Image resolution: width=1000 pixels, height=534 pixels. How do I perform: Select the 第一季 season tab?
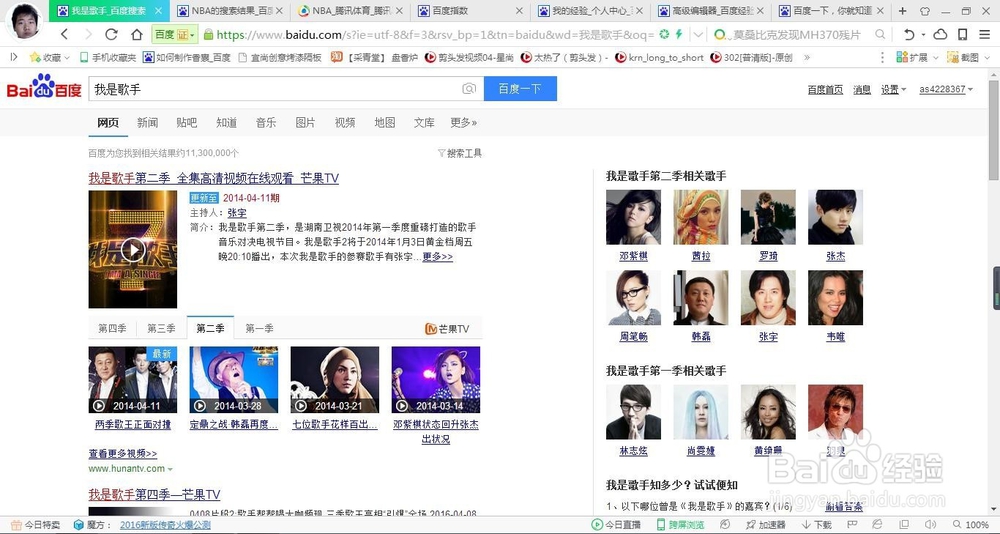coord(260,329)
